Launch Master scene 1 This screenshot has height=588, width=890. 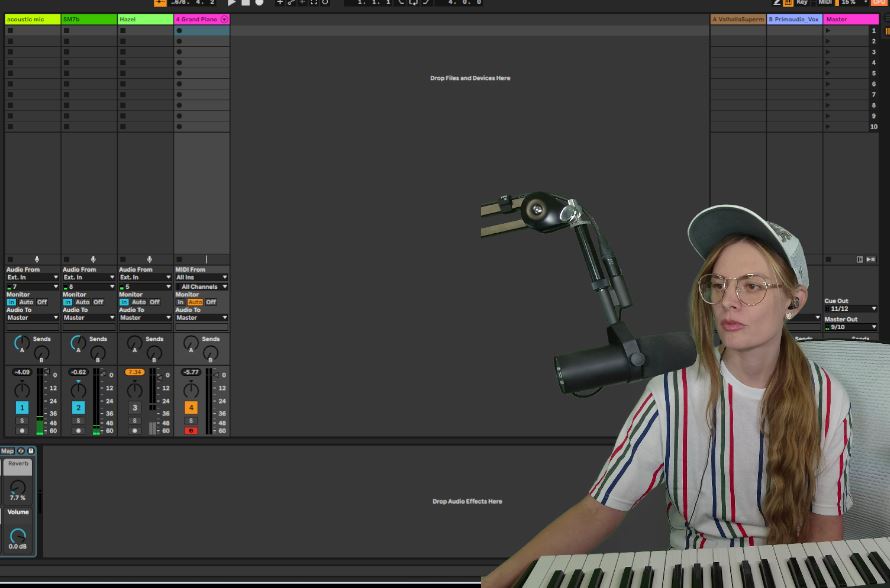click(x=828, y=31)
